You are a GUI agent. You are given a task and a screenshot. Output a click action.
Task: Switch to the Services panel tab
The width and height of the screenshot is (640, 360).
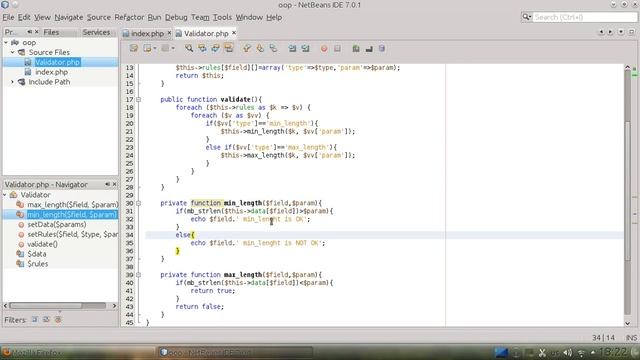pyautogui.click(x=96, y=32)
